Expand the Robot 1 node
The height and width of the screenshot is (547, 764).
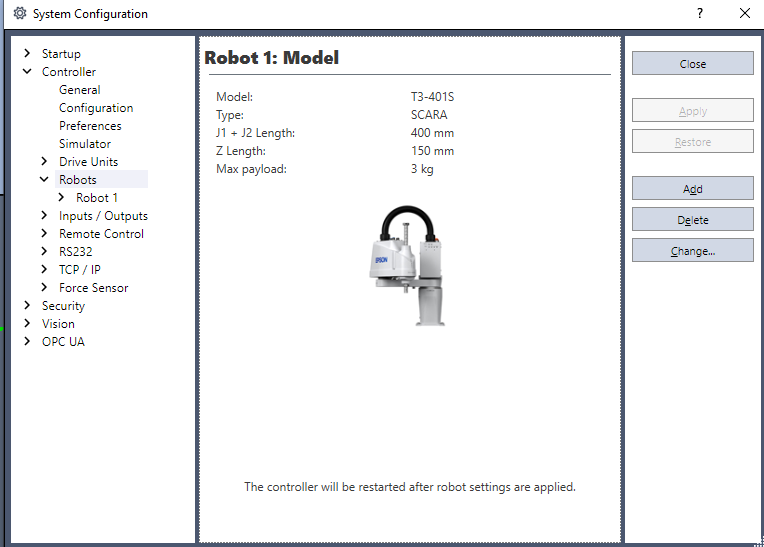point(61,197)
